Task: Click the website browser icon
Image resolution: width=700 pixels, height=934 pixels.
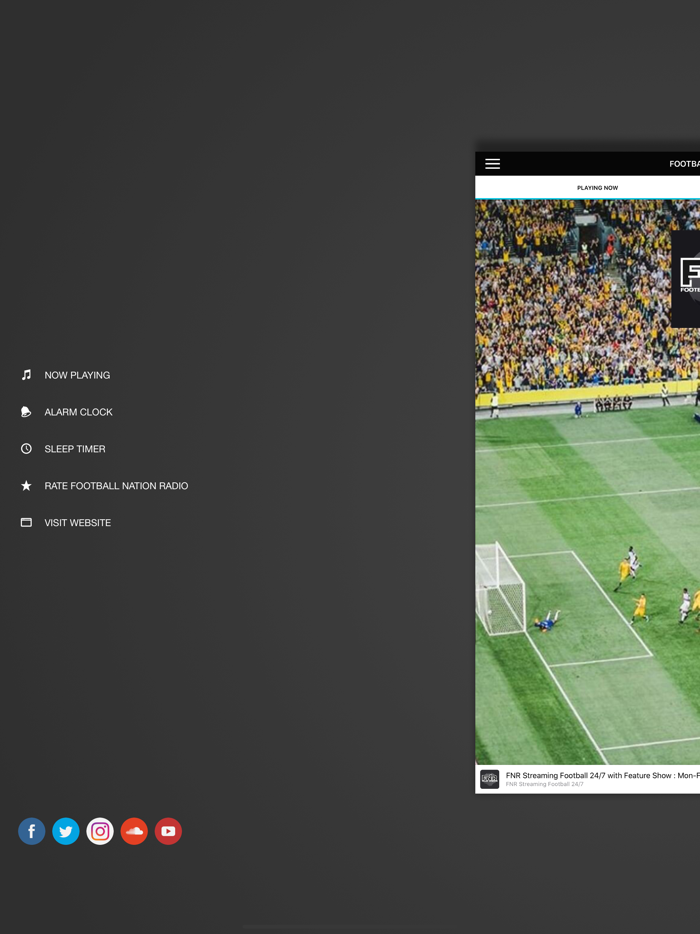Action: (26, 522)
